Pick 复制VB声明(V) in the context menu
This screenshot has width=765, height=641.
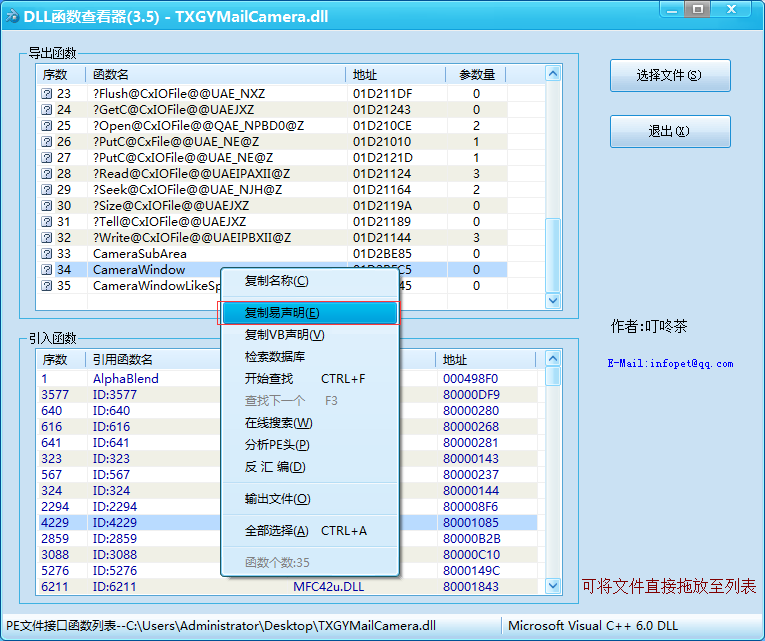pyautogui.click(x=284, y=335)
